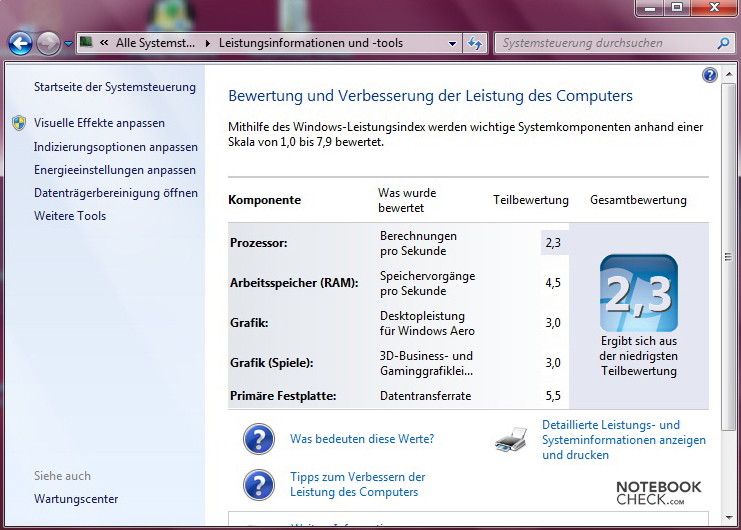Image resolution: width=741 pixels, height=530 pixels.
Task: Select the 'Primäre Festplatte:' row label
Action: pos(283,396)
